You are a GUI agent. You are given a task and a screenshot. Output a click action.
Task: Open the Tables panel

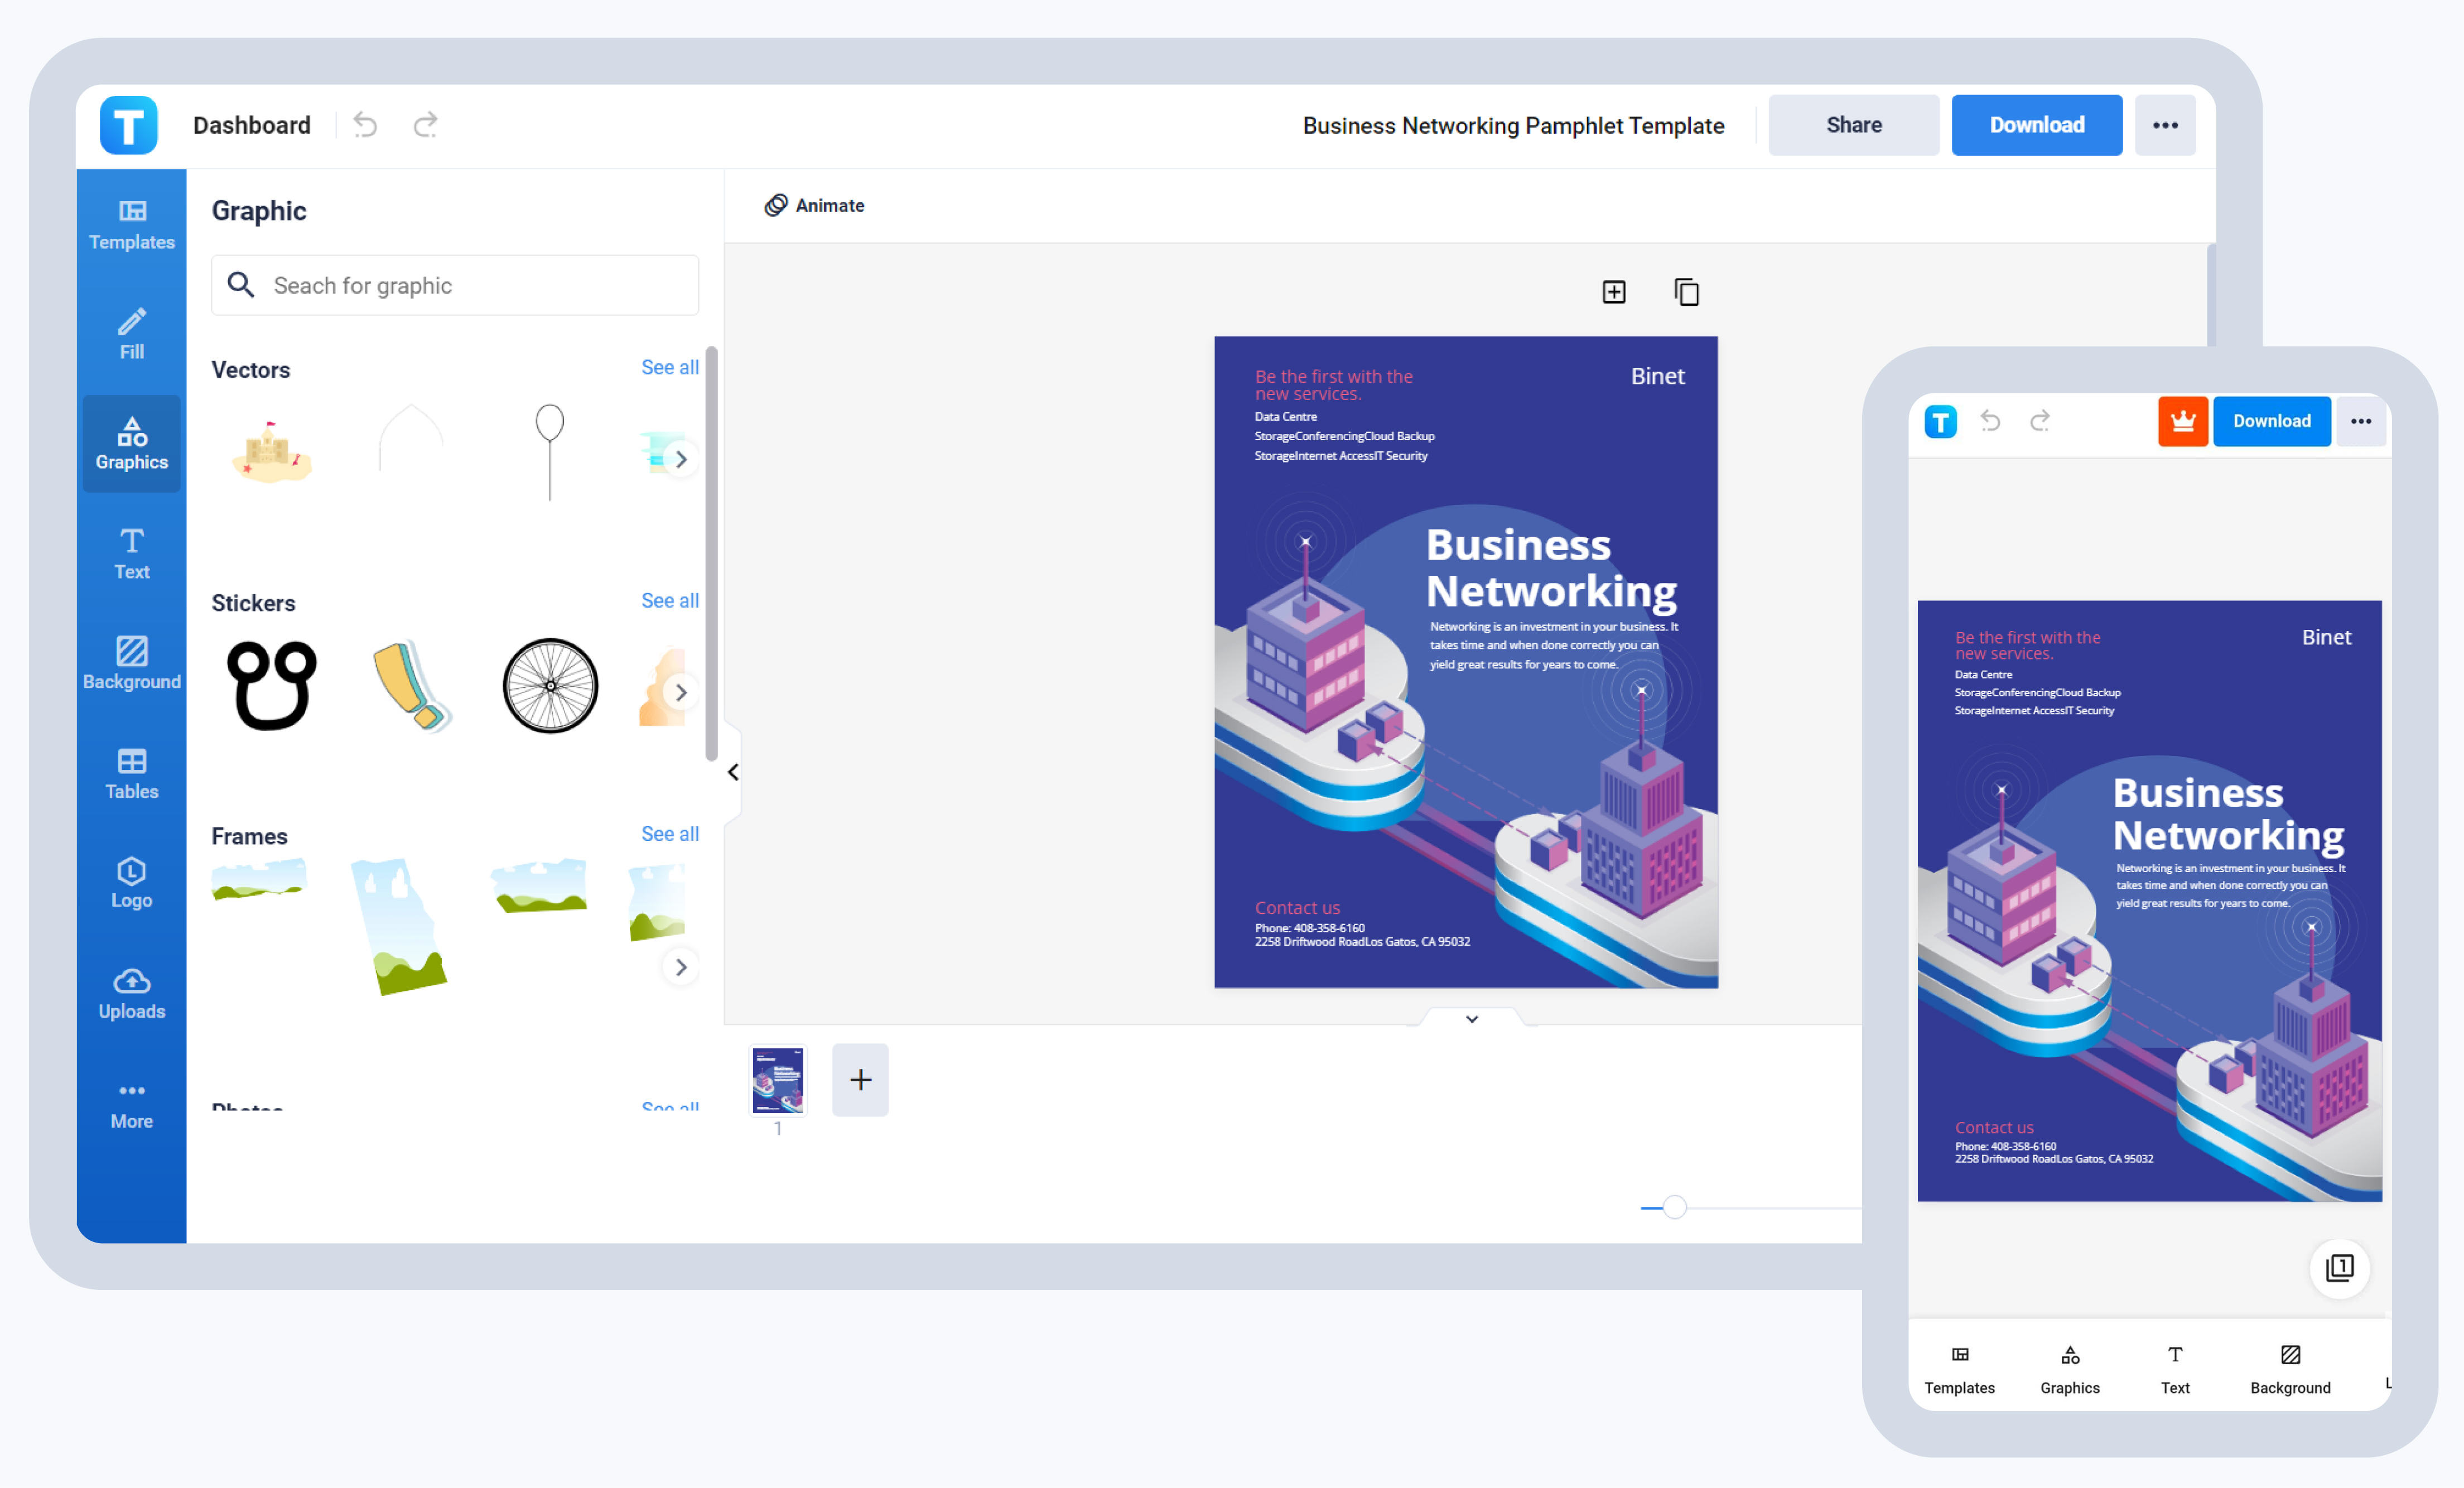[x=131, y=773]
